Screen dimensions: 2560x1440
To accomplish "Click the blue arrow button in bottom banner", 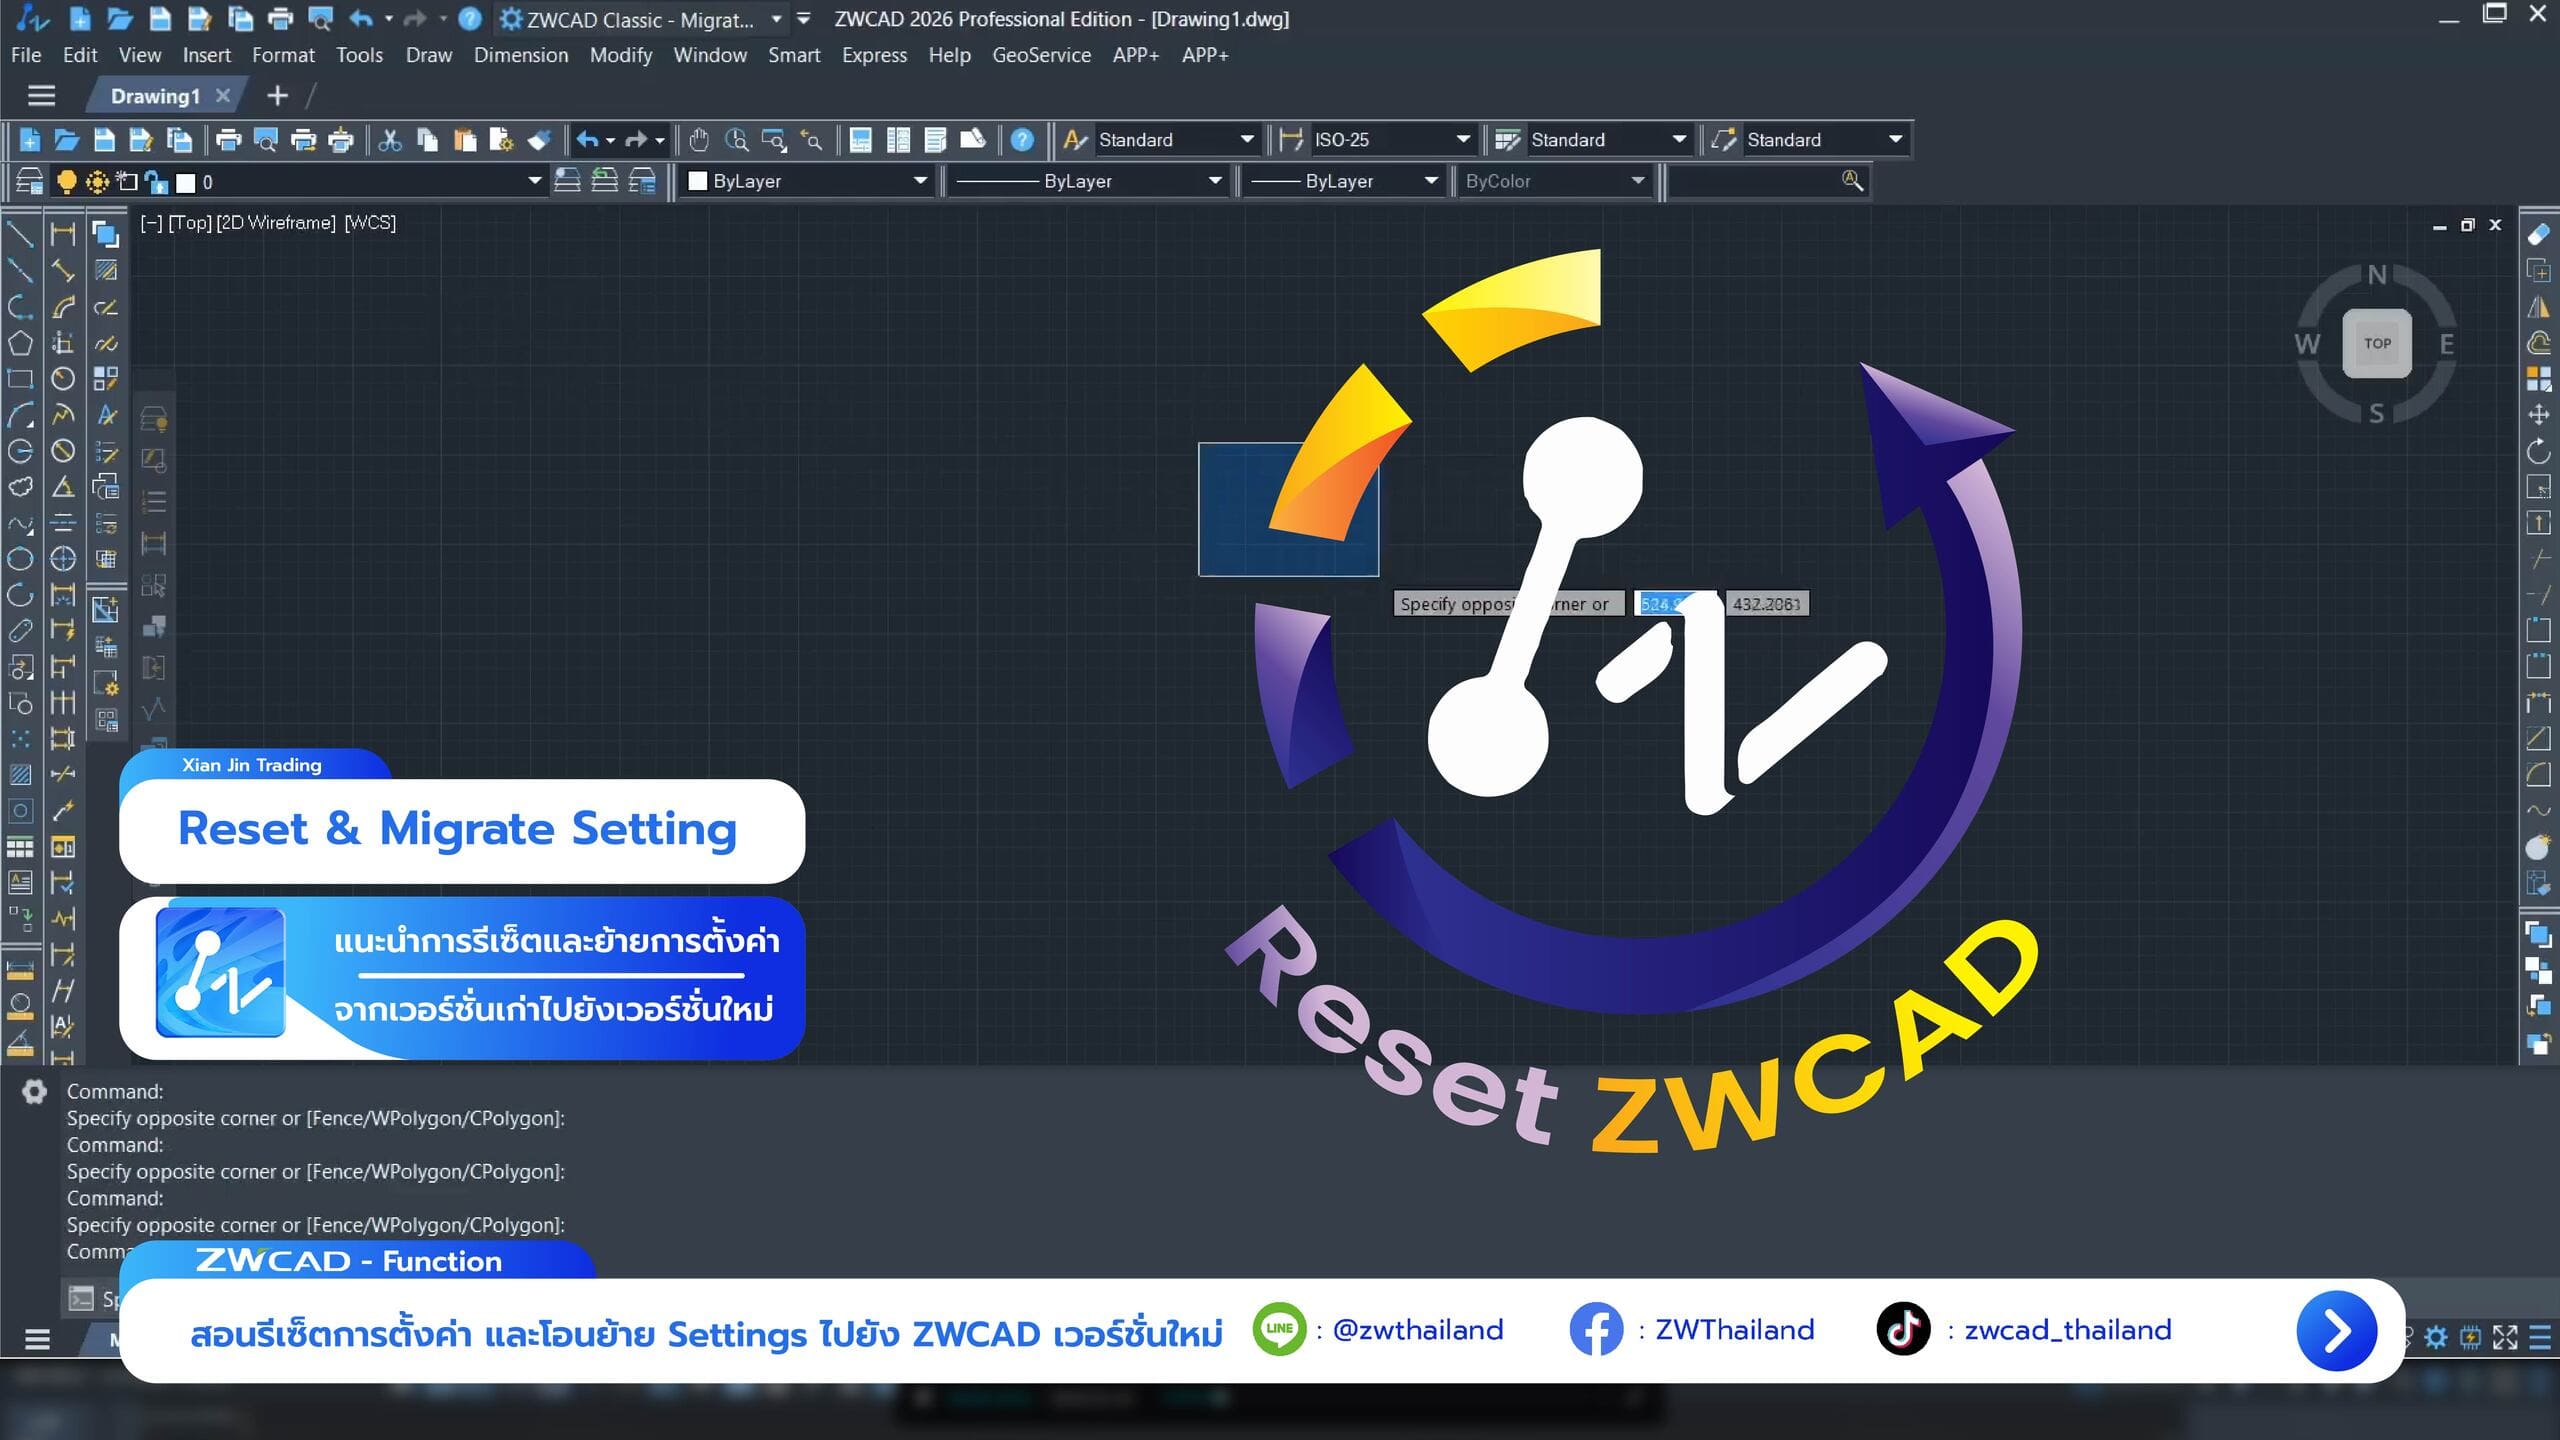I will point(2337,1330).
